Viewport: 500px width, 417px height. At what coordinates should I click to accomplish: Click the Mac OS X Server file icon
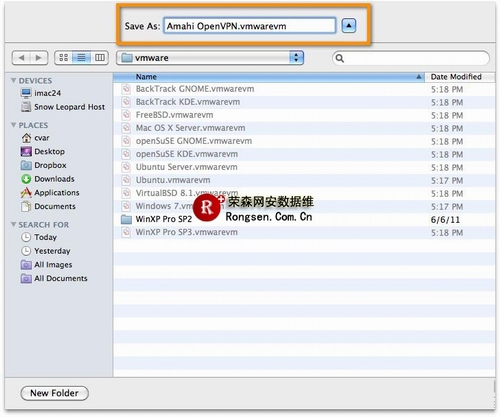(x=126, y=128)
